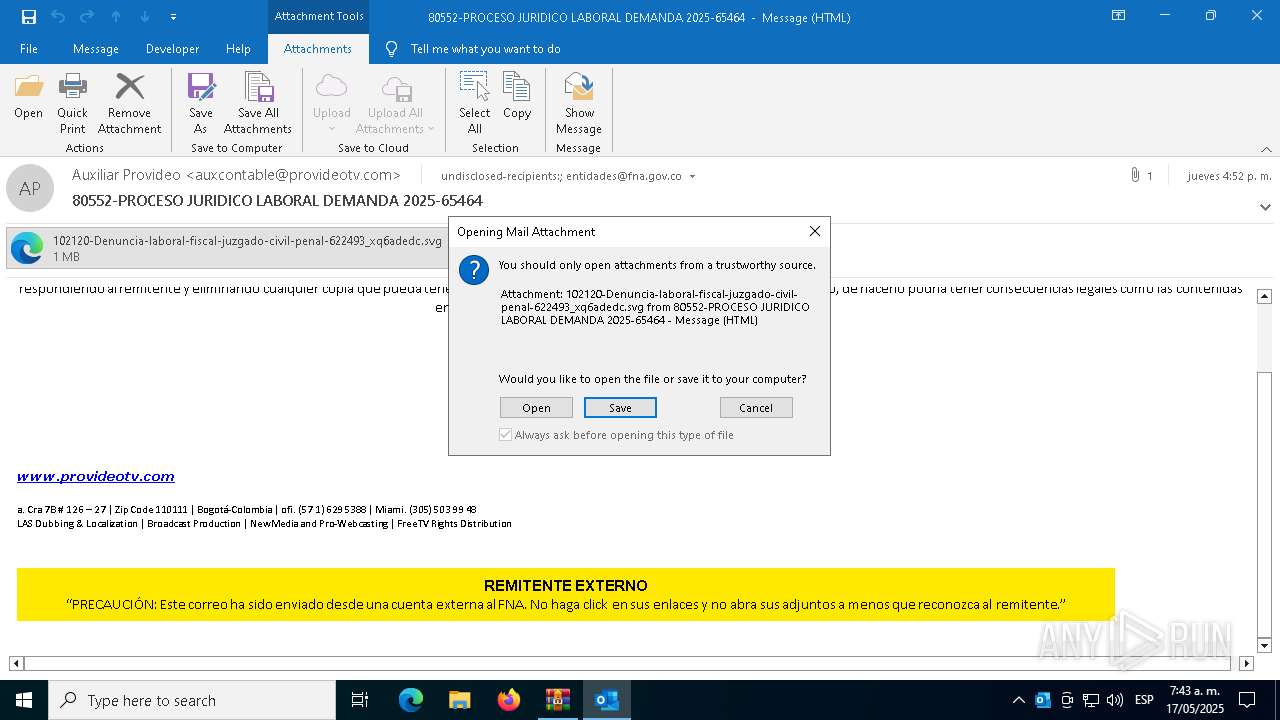The width and height of the screenshot is (1280, 720).
Task: Open the Help tab
Action: point(238,49)
